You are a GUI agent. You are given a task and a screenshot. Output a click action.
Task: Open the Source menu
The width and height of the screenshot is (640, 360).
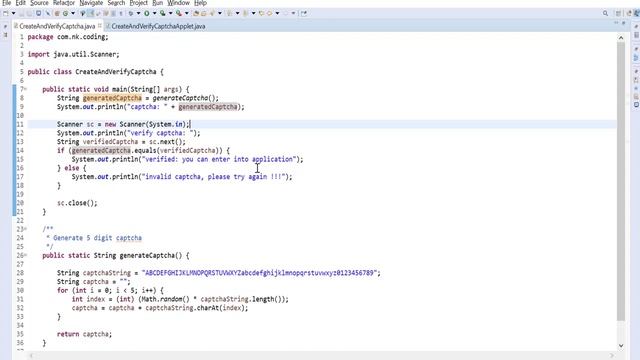coord(39,3)
